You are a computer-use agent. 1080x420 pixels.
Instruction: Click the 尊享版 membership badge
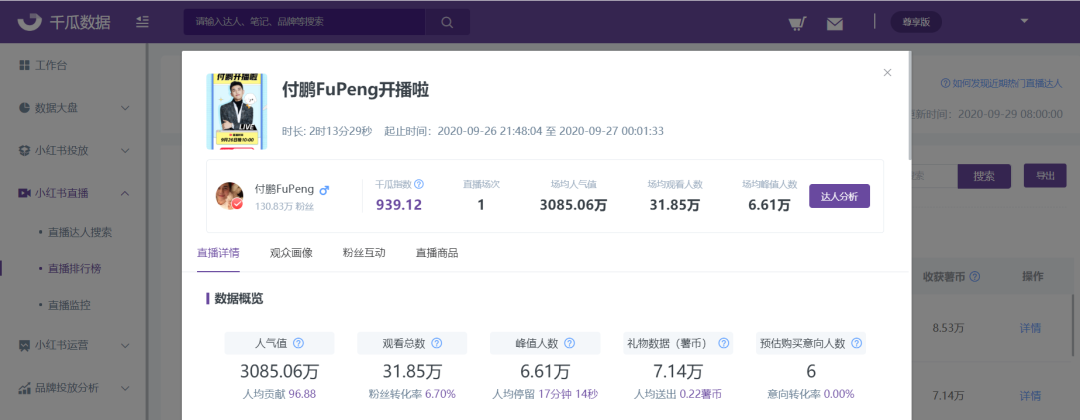click(x=916, y=22)
